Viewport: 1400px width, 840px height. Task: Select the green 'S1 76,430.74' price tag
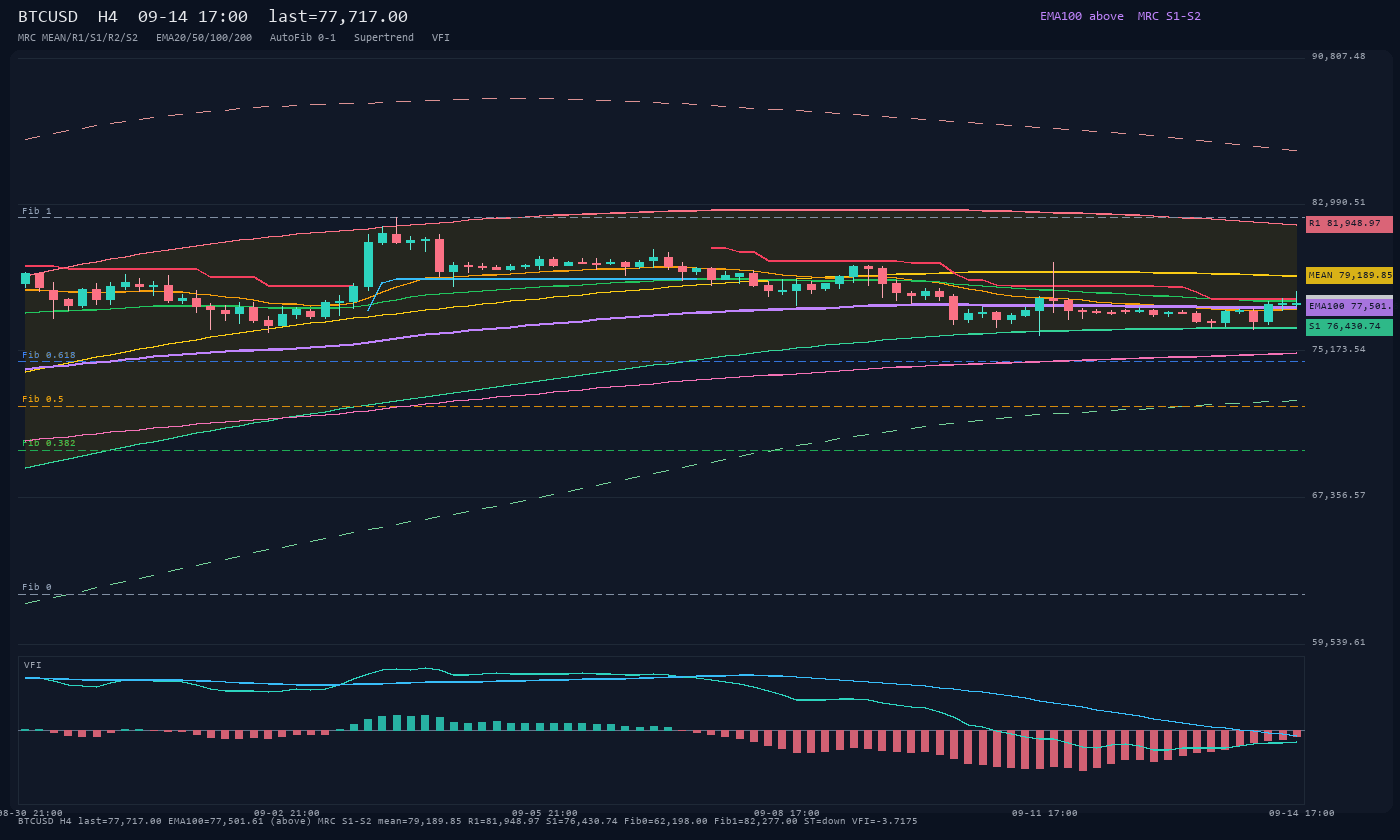point(1349,327)
